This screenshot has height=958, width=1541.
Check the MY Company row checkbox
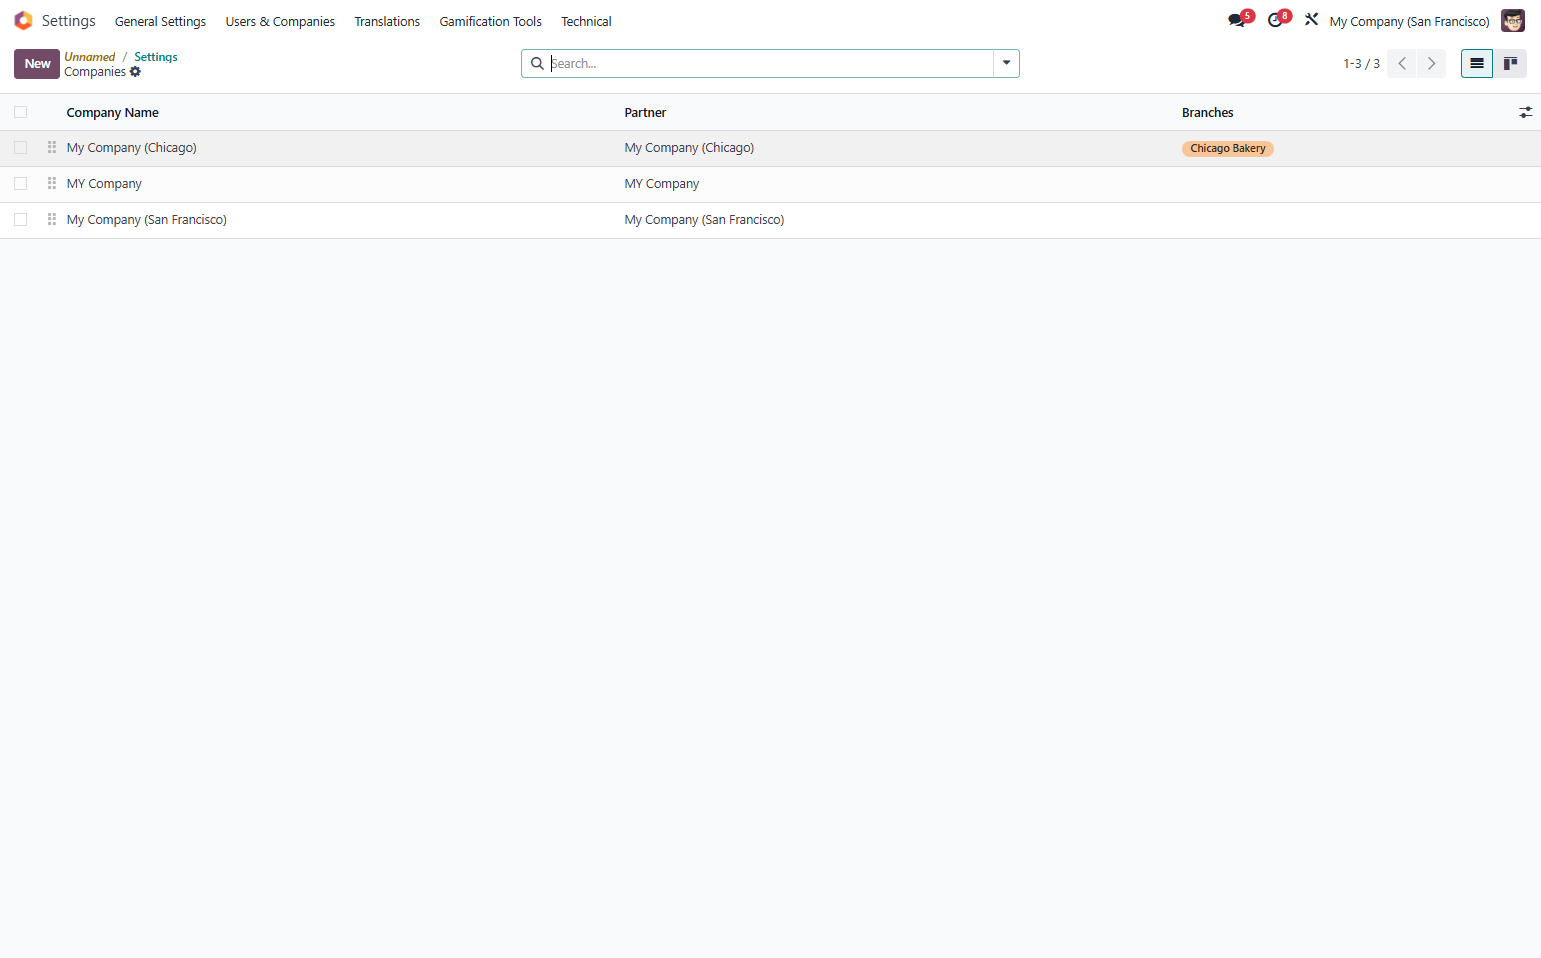[x=21, y=184]
